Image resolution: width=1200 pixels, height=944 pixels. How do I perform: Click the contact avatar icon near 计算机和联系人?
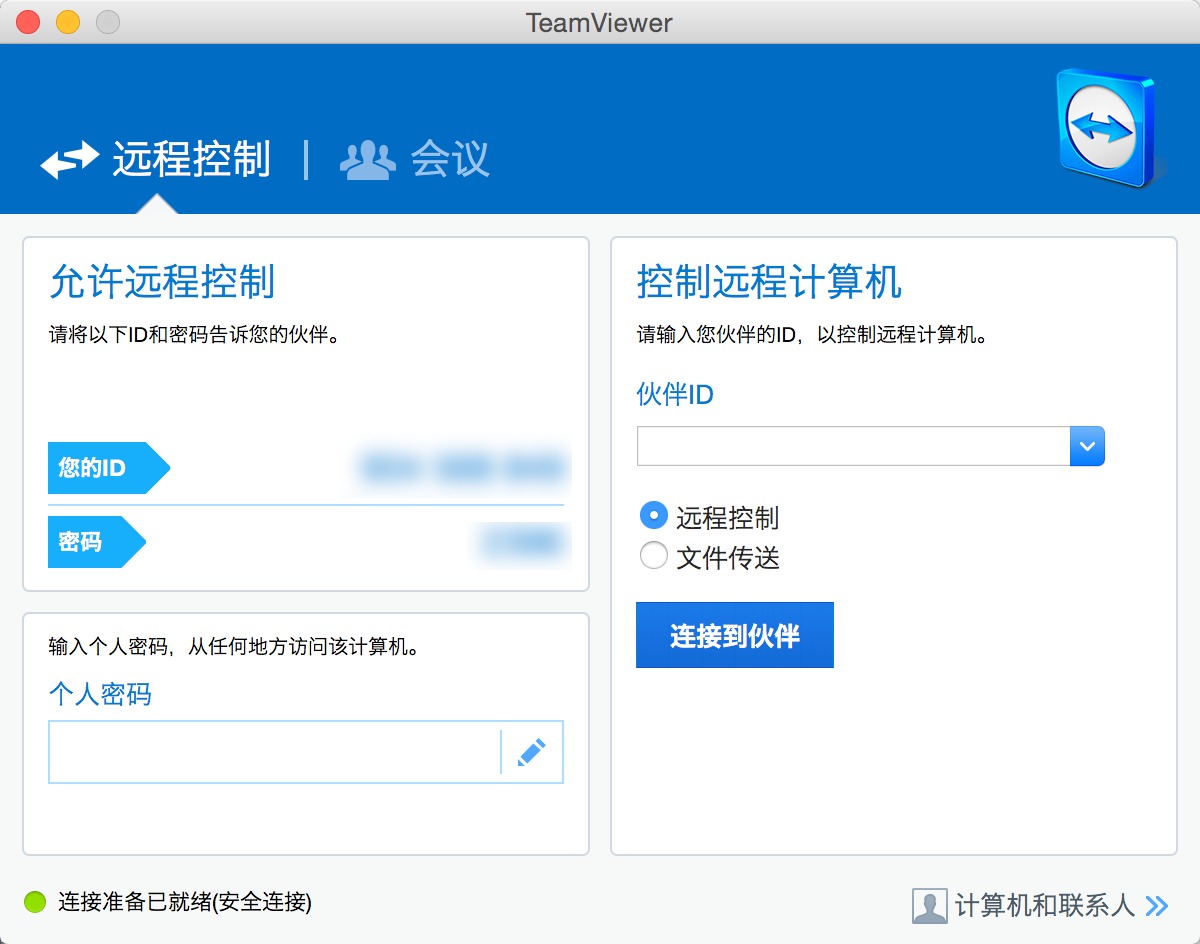(929, 906)
